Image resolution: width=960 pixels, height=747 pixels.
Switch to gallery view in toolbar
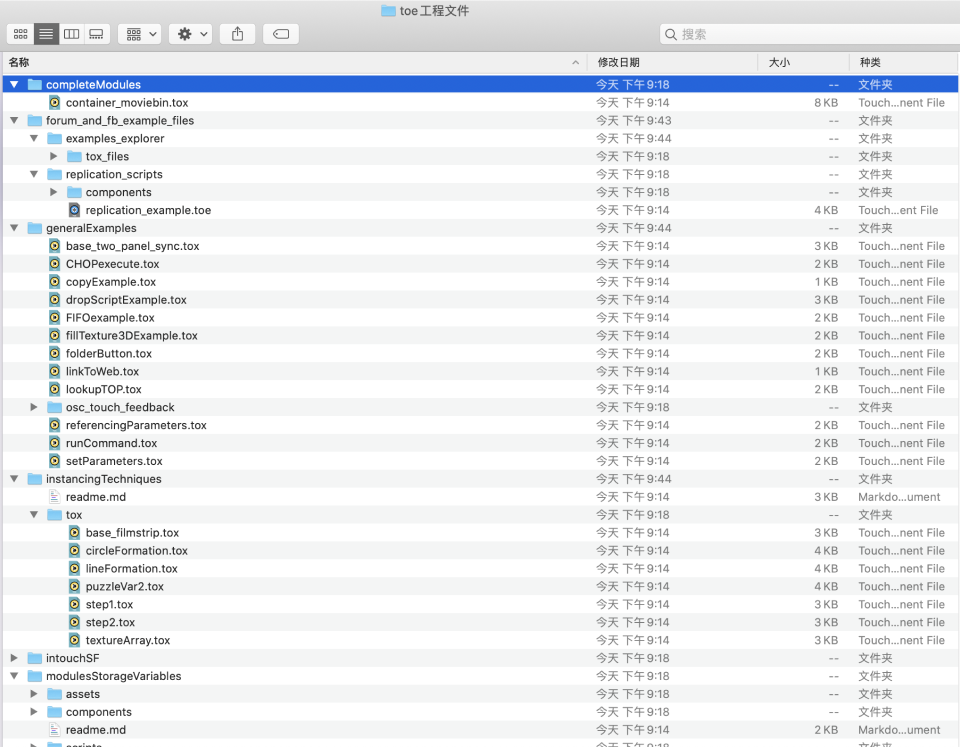click(x=96, y=34)
